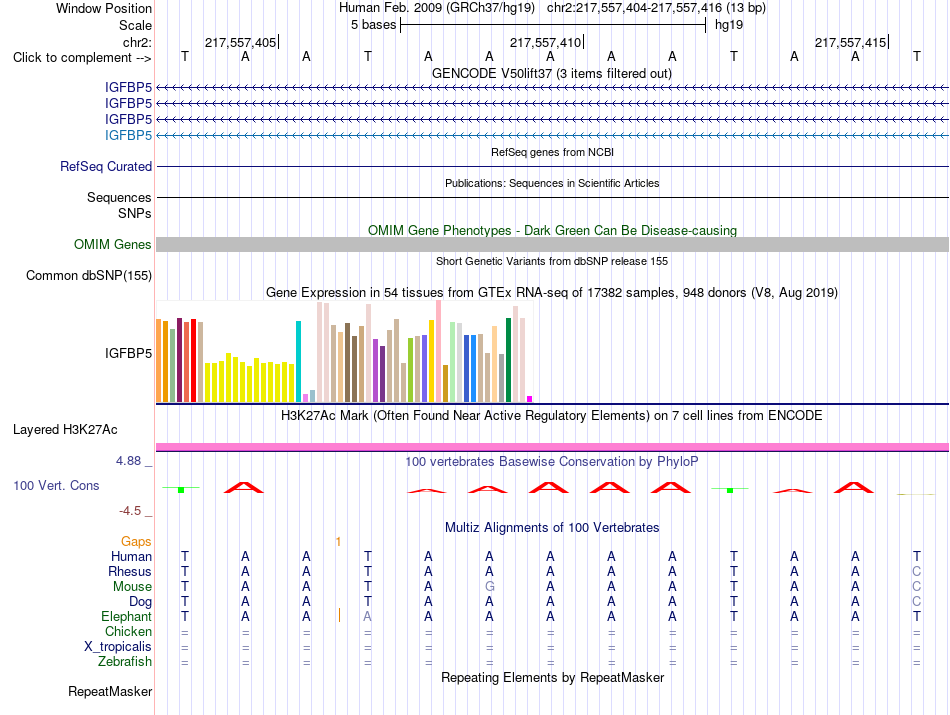The height and width of the screenshot is (715, 950).
Task: Select the RepeatMasker track label
Action: [110, 691]
